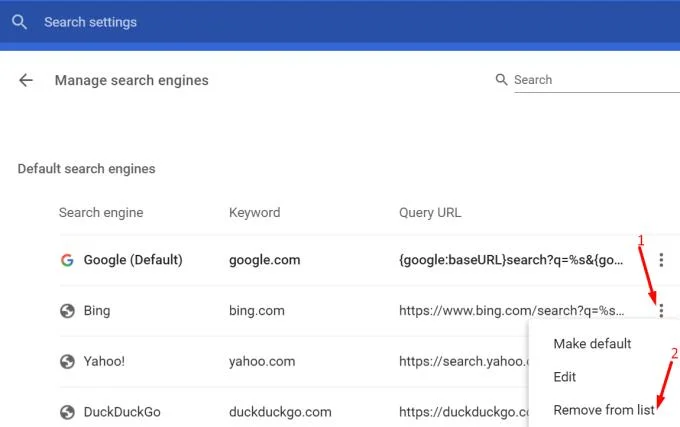This screenshot has width=680, height=427.
Task: Click the Google logo icon
Action: click(67, 260)
